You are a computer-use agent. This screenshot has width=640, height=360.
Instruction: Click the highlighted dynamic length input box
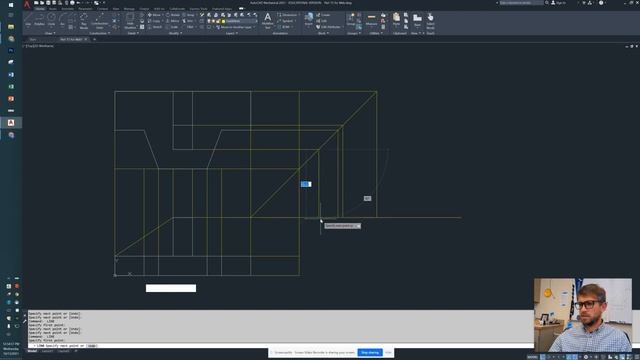click(x=306, y=184)
